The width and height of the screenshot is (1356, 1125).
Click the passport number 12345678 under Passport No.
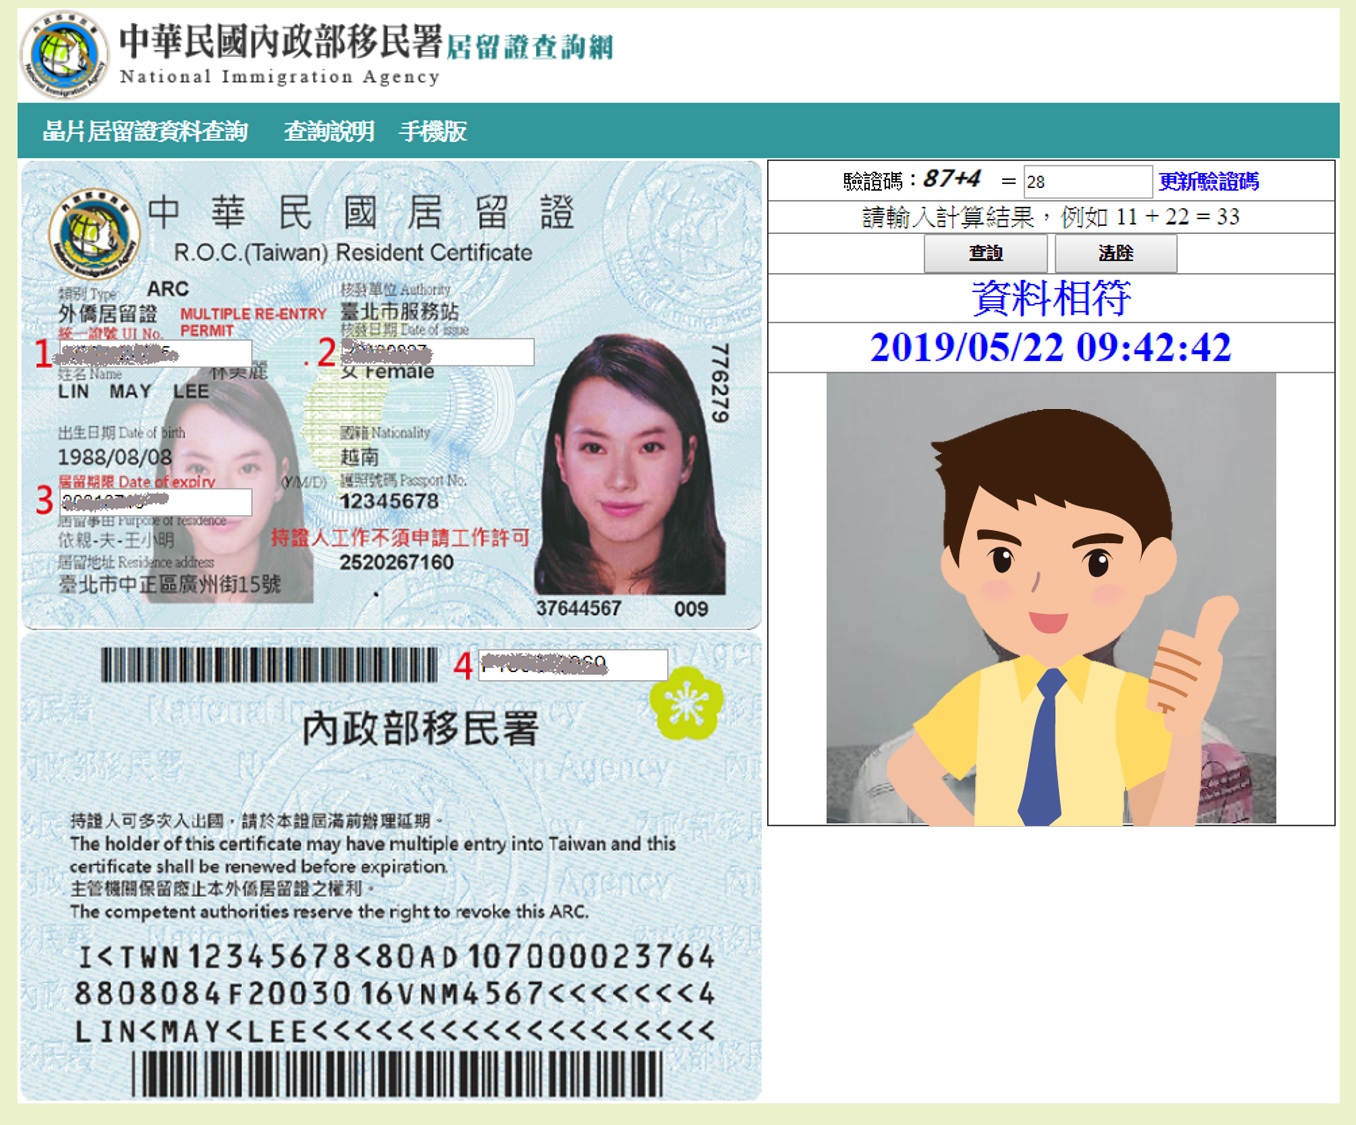pos(389,501)
